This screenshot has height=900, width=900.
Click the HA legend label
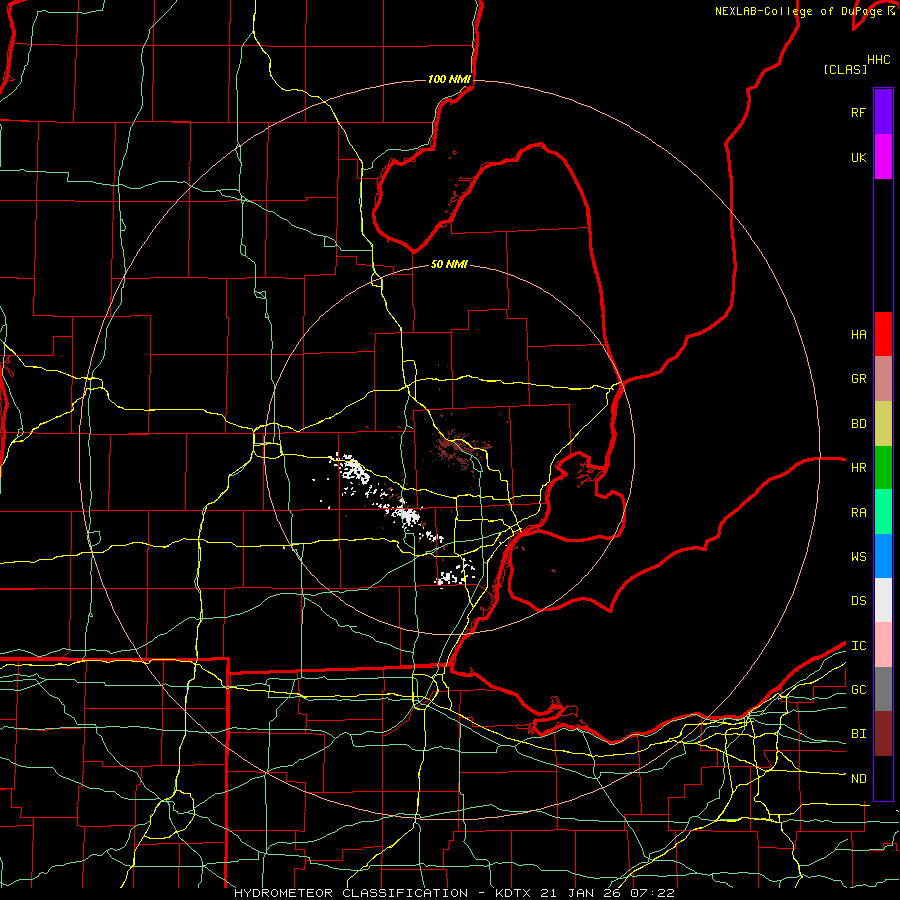[858, 335]
